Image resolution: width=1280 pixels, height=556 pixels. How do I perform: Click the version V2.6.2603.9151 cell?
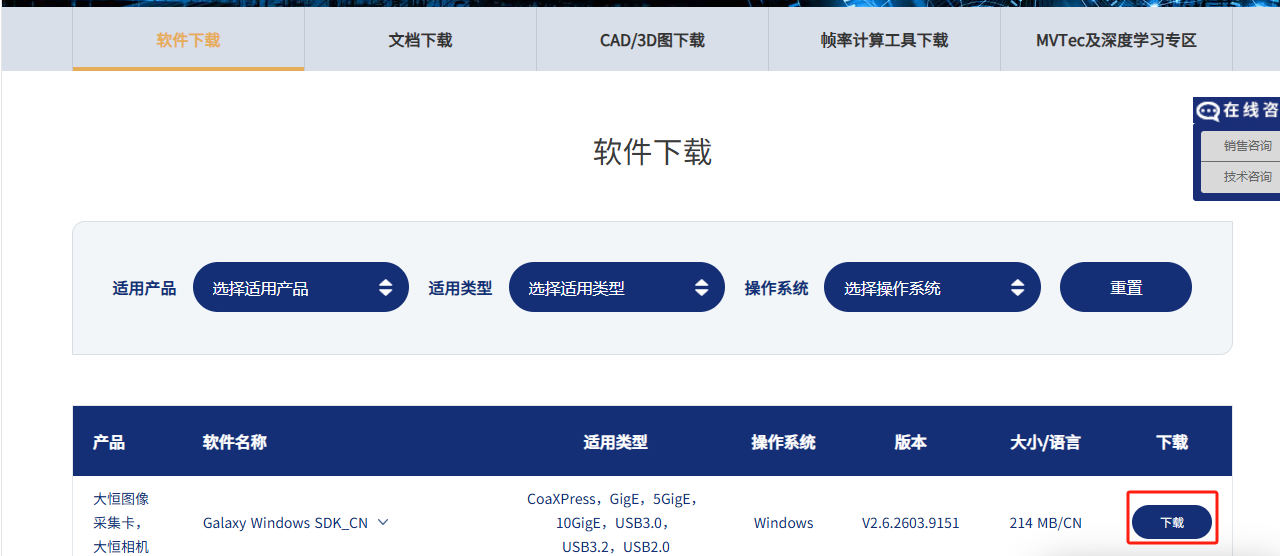[x=911, y=523]
